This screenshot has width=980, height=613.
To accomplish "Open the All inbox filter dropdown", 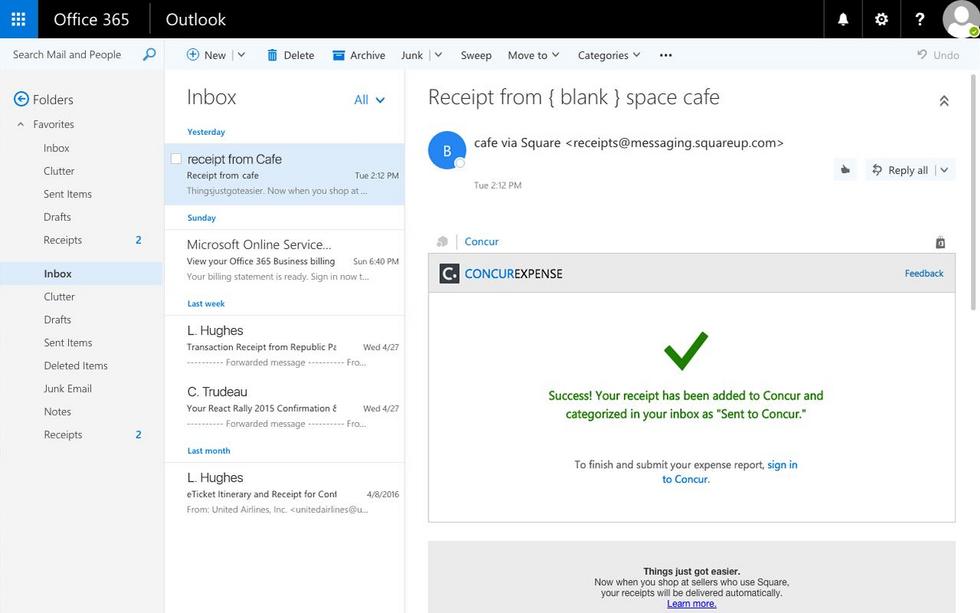I will point(369,99).
